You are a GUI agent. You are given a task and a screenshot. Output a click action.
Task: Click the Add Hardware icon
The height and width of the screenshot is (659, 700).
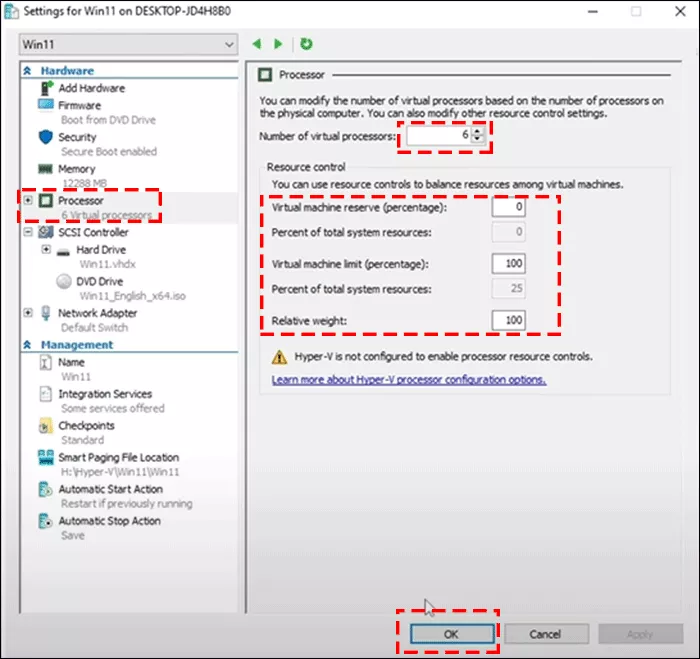pos(46,88)
